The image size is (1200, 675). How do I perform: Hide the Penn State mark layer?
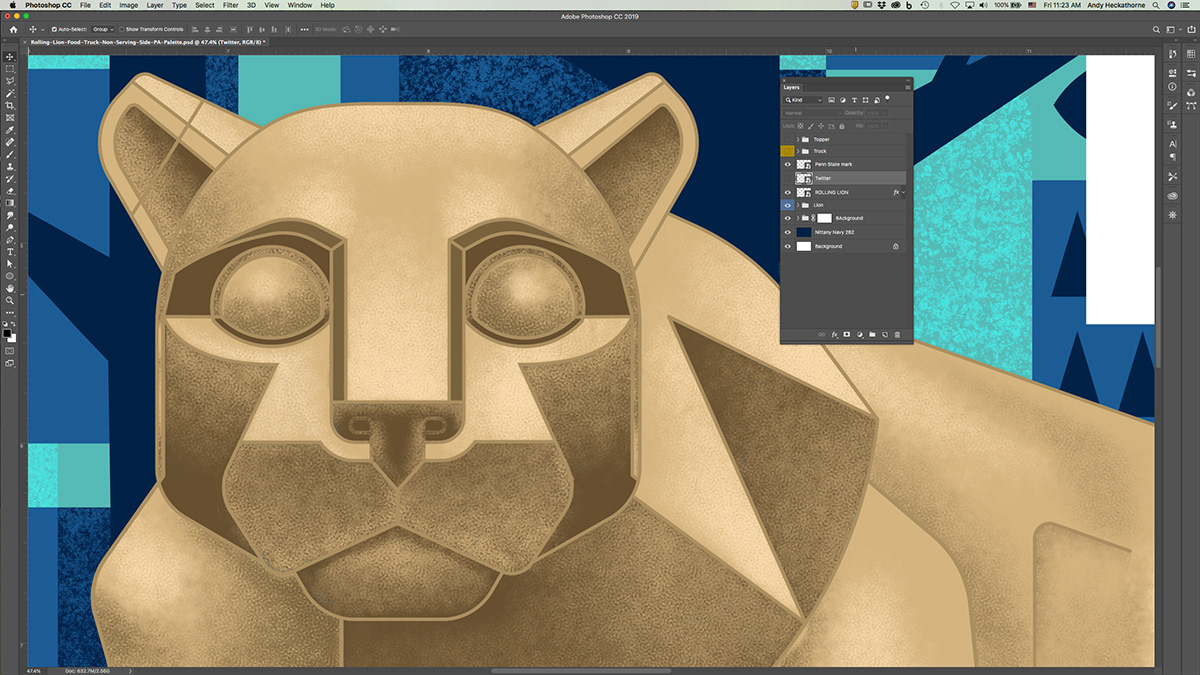click(787, 164)
